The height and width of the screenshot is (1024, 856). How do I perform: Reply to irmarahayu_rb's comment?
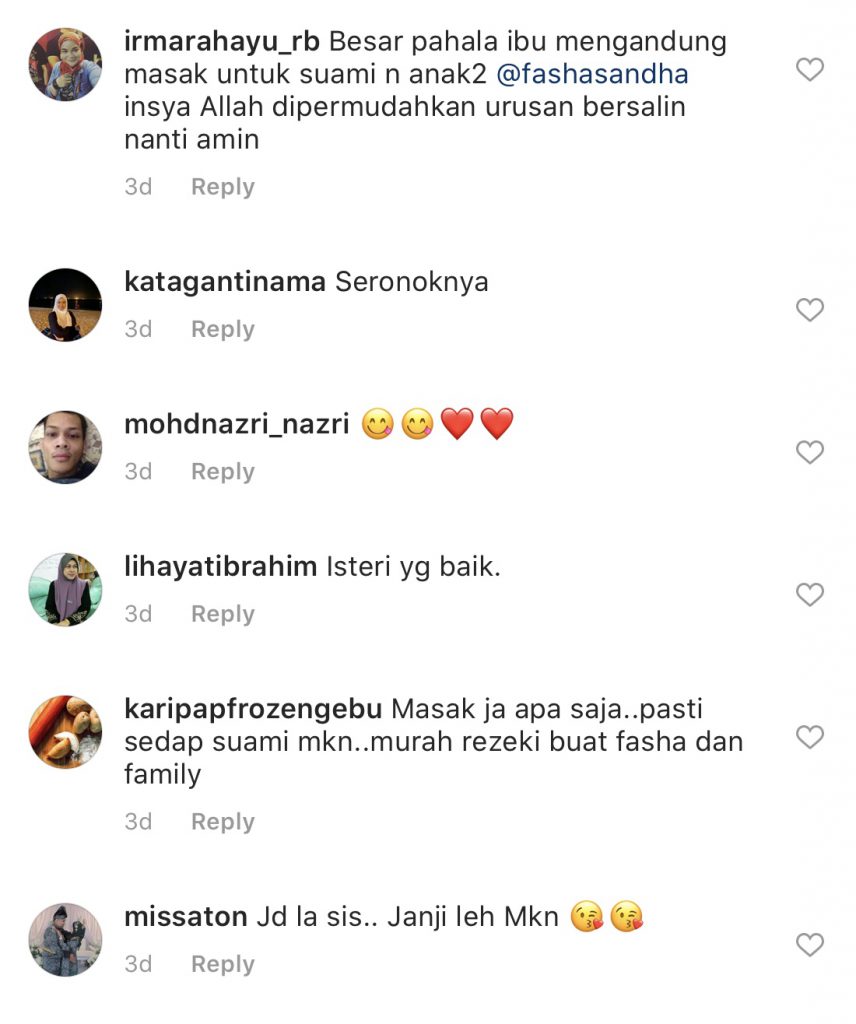click(x=223, y=187)
